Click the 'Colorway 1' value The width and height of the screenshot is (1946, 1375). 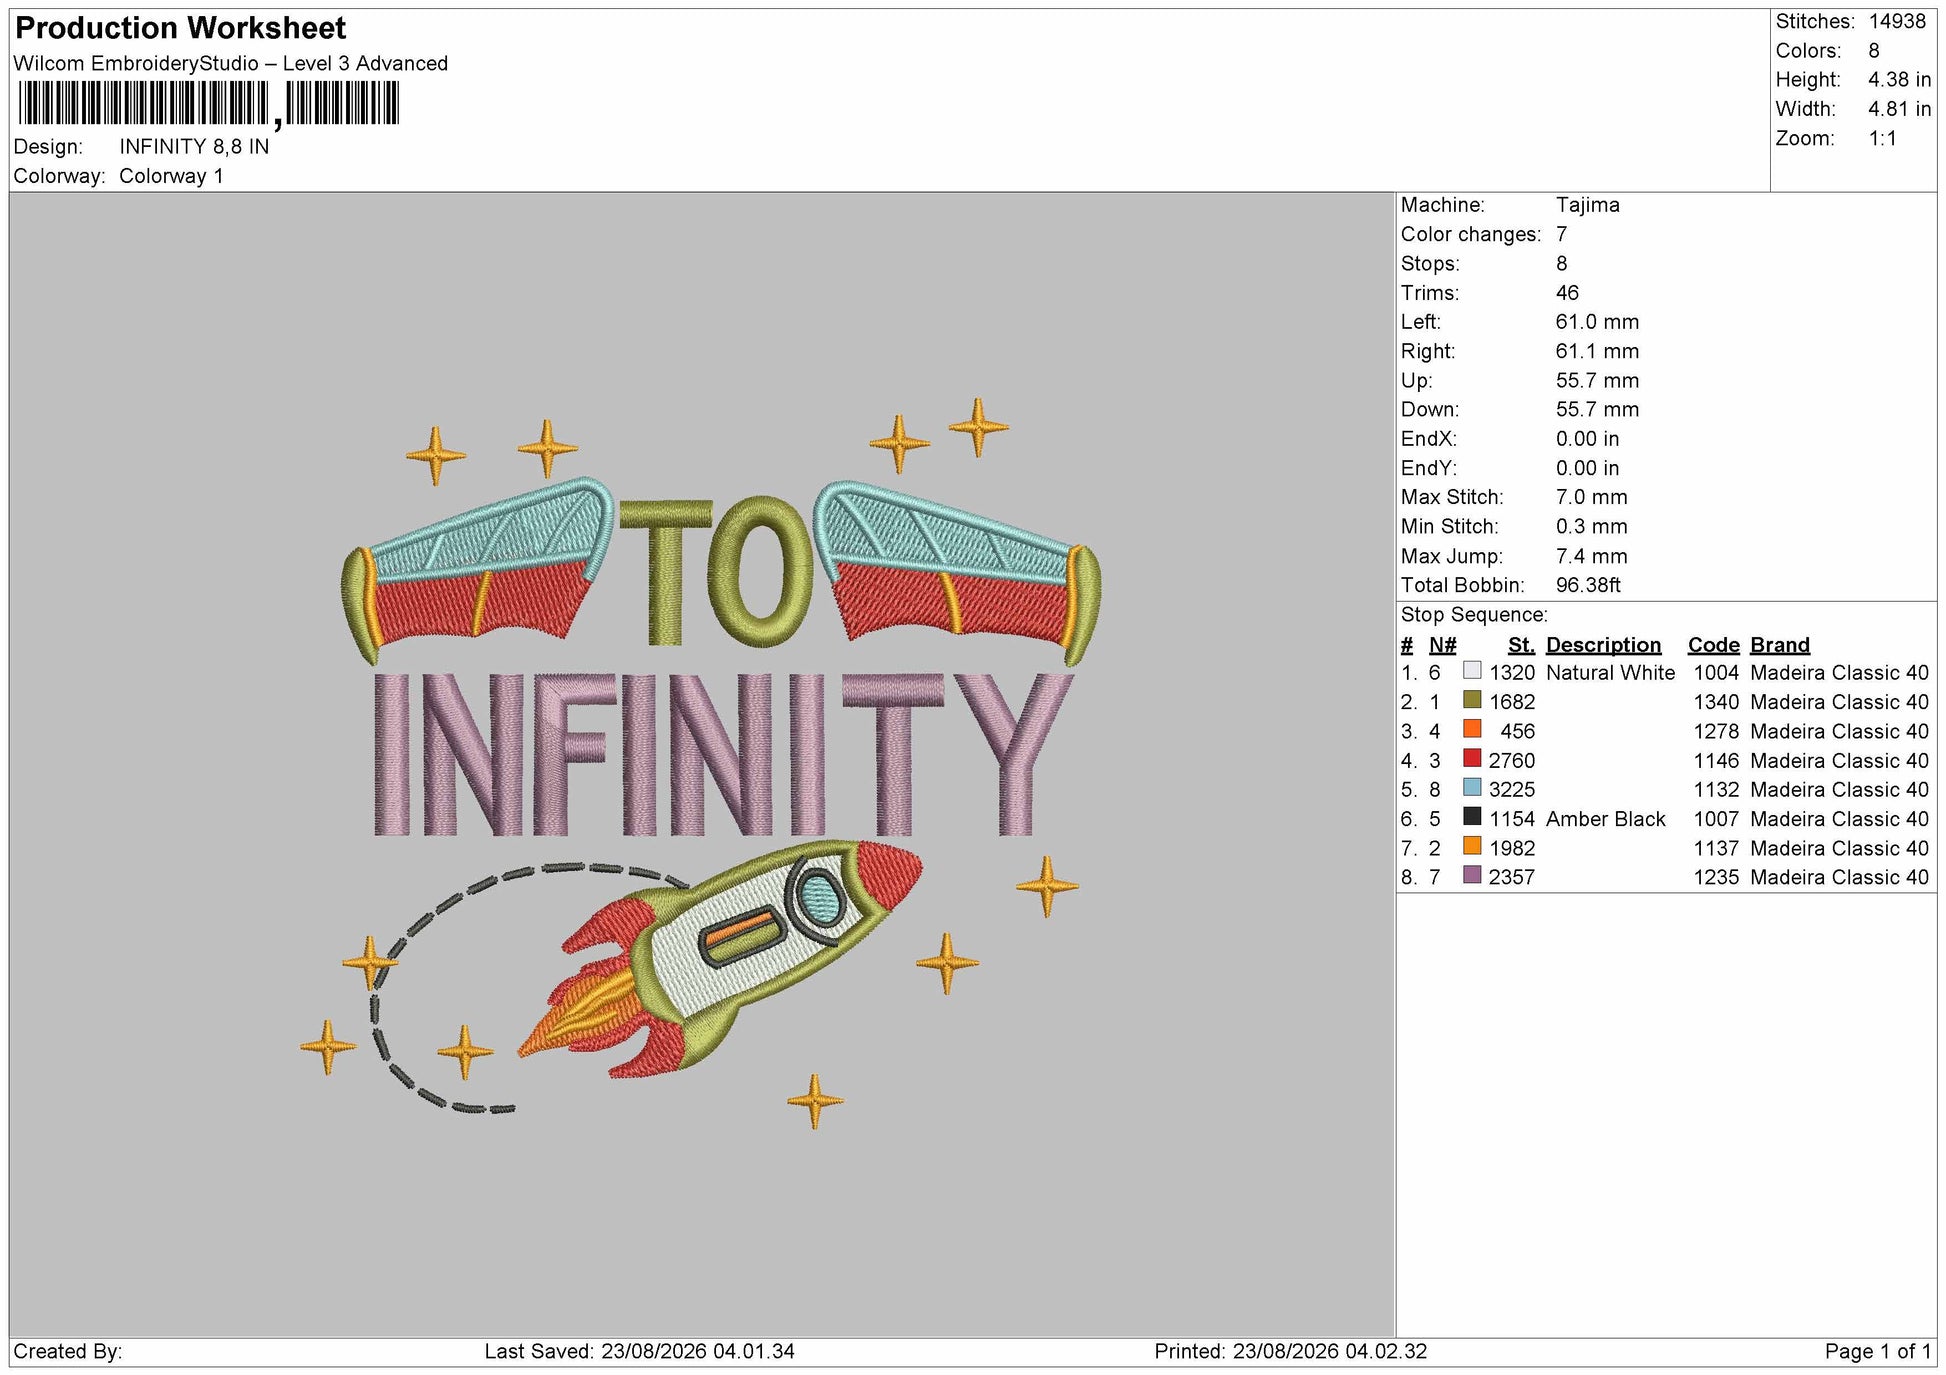(171, 176)
